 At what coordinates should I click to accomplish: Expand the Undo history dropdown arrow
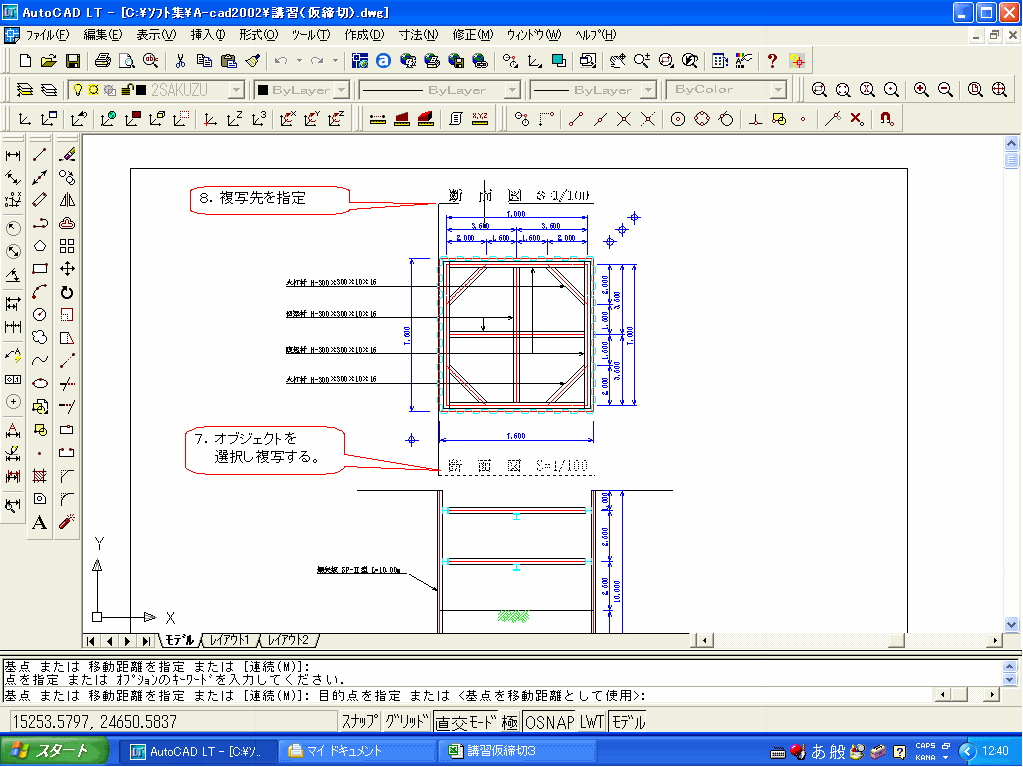[x=299, y=61]
